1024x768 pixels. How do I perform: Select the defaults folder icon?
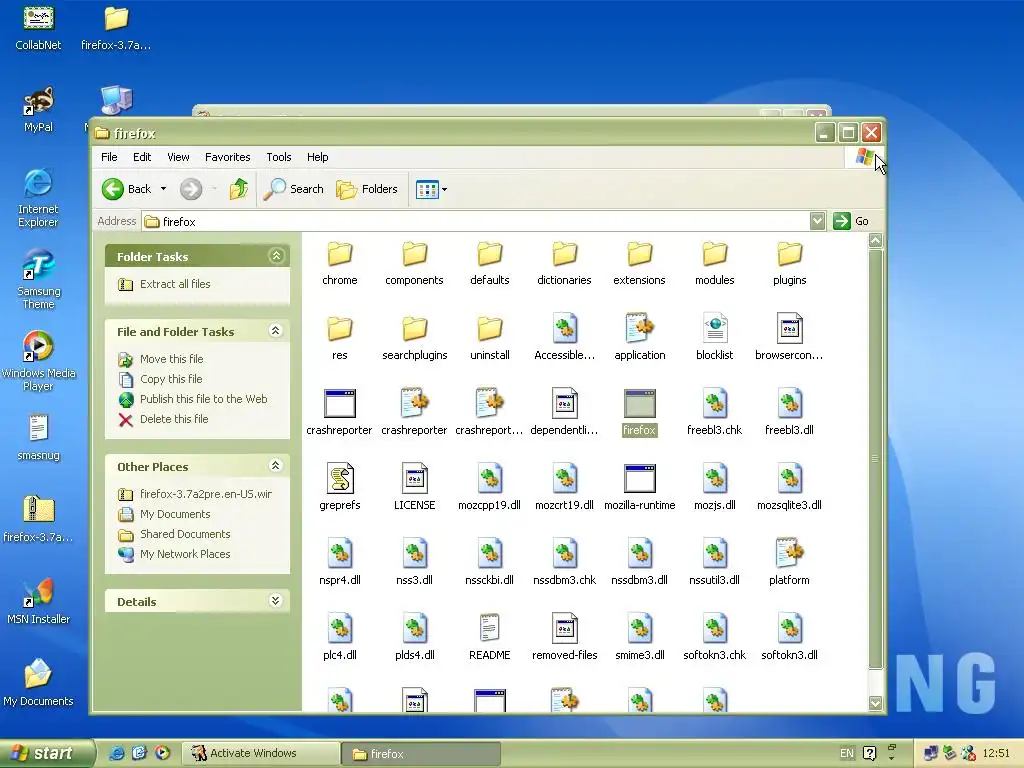[490, 255]
